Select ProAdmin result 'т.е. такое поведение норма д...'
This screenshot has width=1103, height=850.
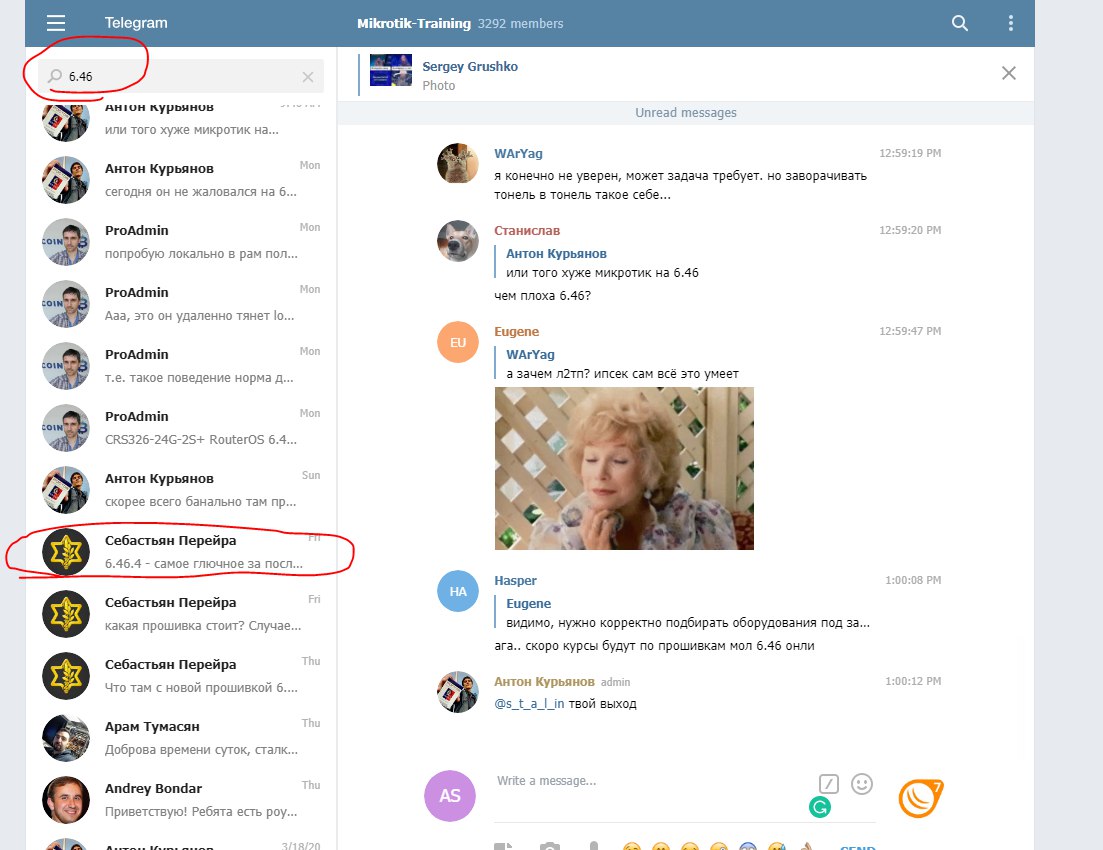pyautogui.click(x=181, y=366)
